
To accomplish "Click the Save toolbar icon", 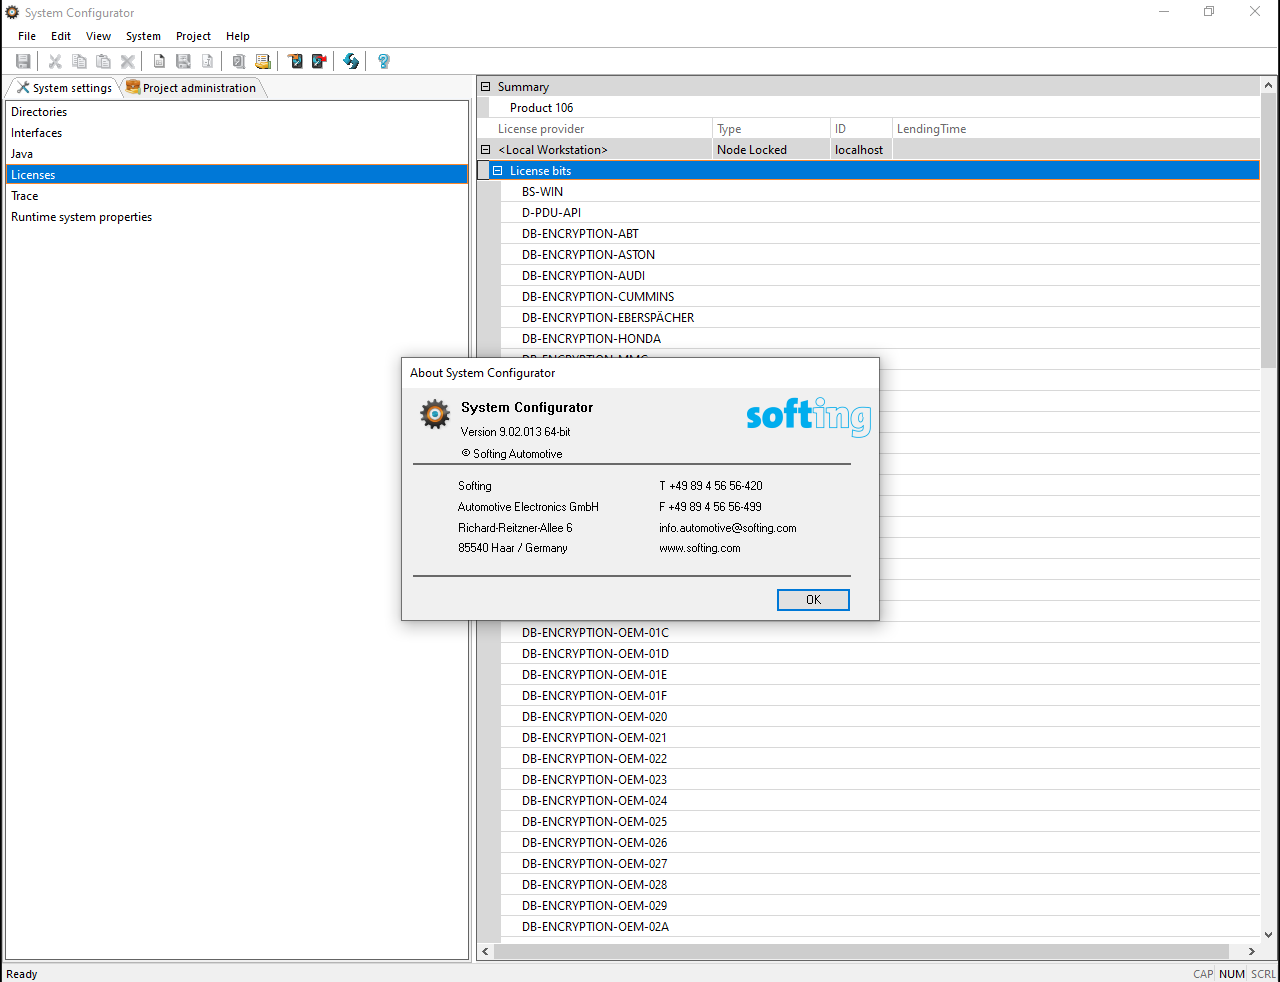I will tap(23, 61).
